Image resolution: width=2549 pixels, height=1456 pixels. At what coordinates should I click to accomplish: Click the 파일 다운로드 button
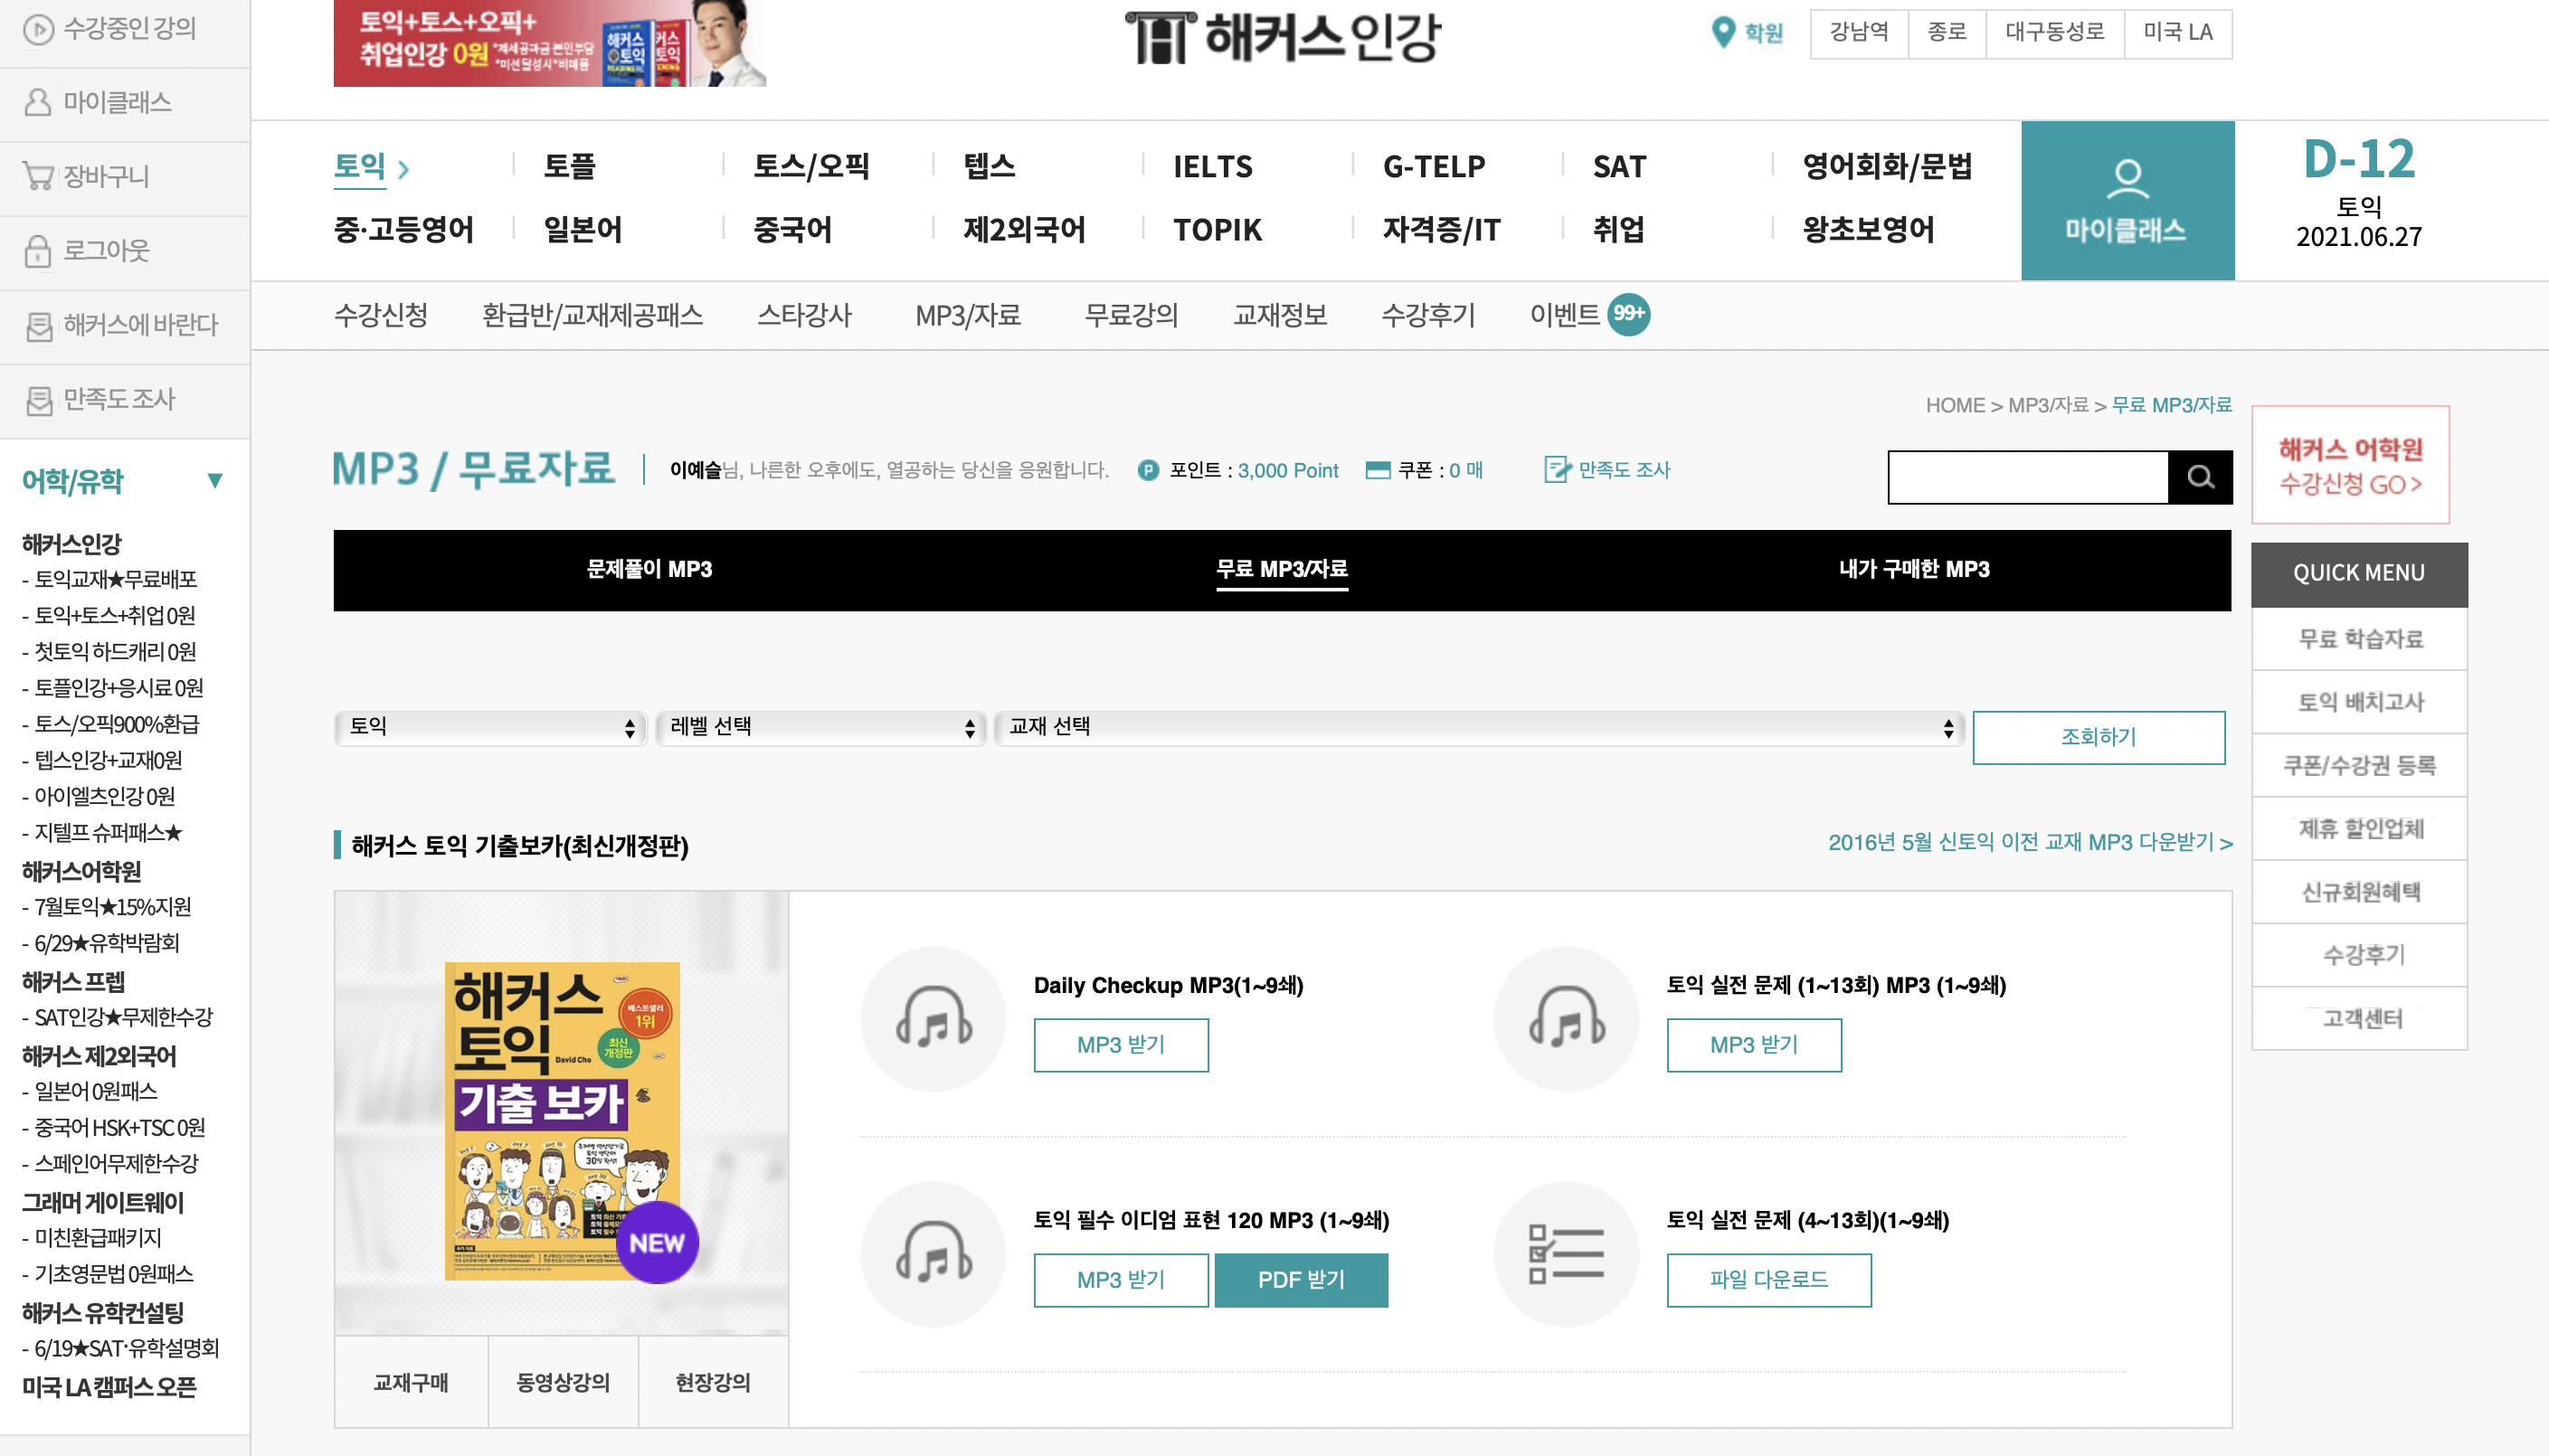[1769, 1280]
